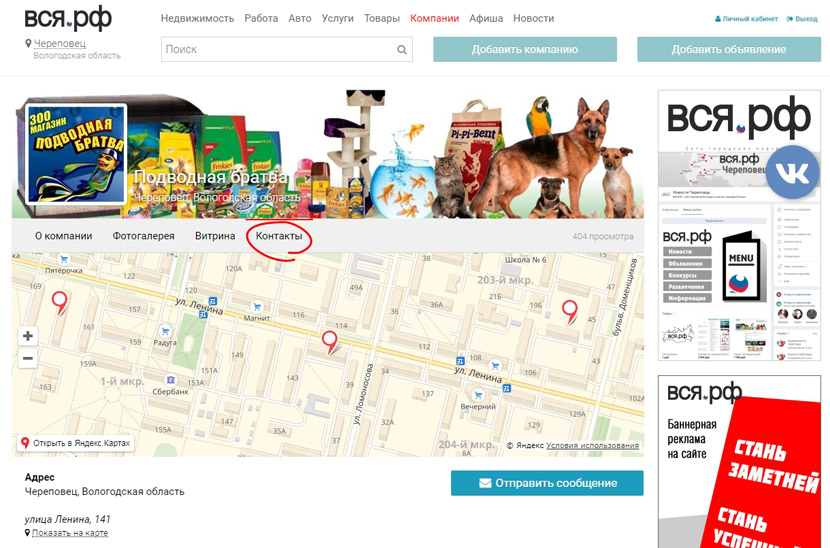Switch to the О компании tab
The image size is (830, 548).
pos(64,236)
